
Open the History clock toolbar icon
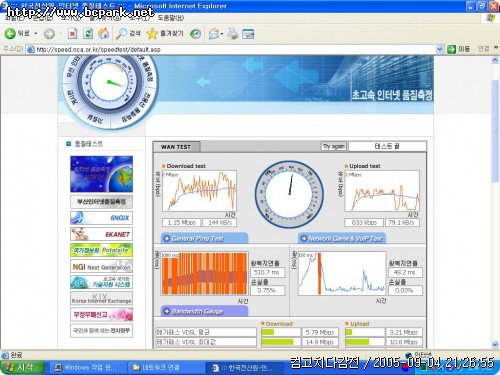click(195, 34)
